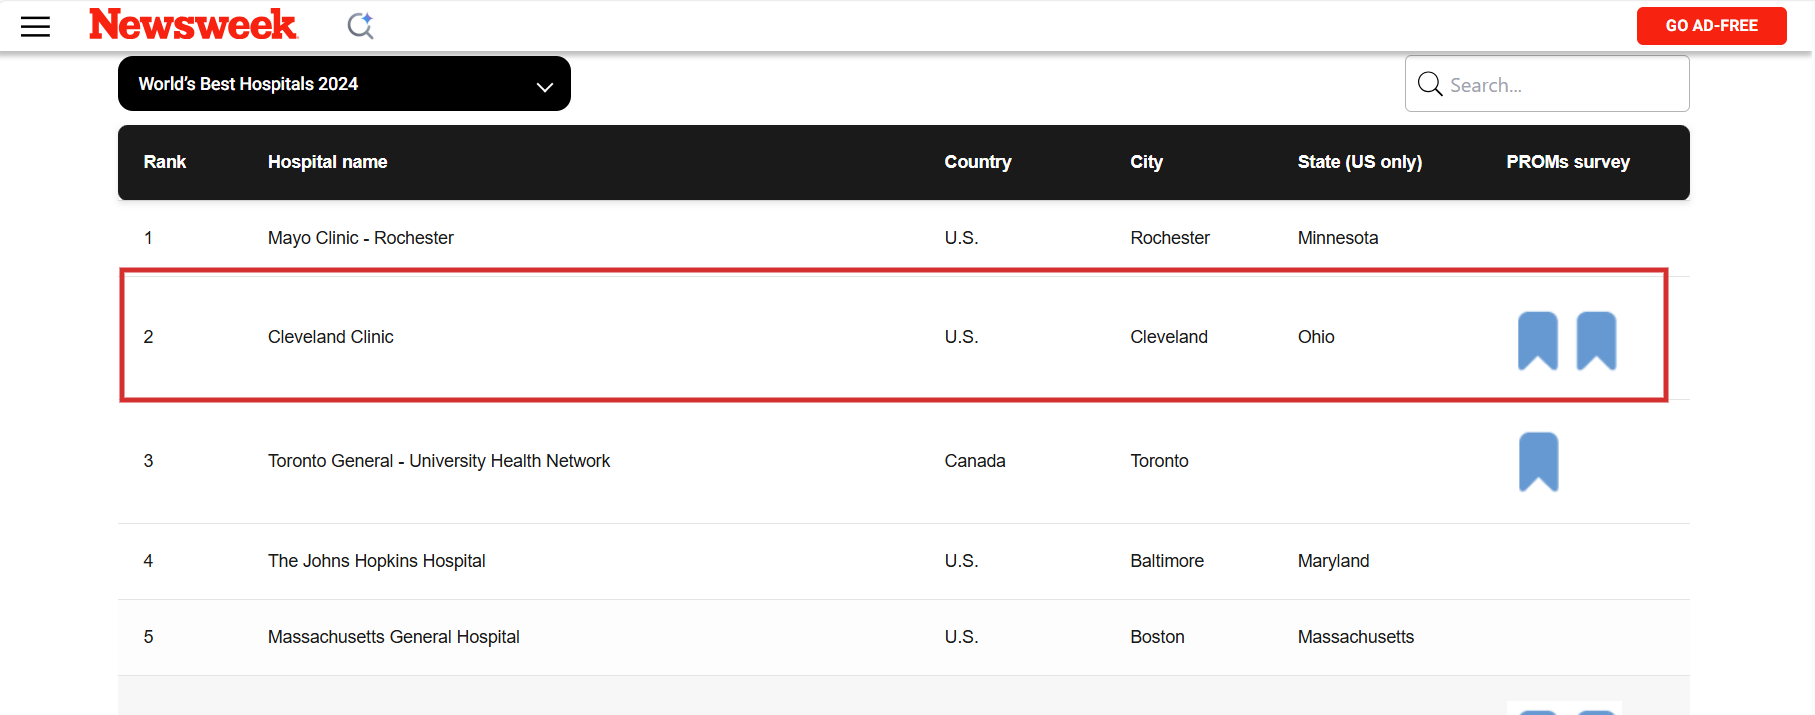Click Massachusetts state cell
The width and height of the screenshot is (1815, 715).
[x=1355, y=637]
